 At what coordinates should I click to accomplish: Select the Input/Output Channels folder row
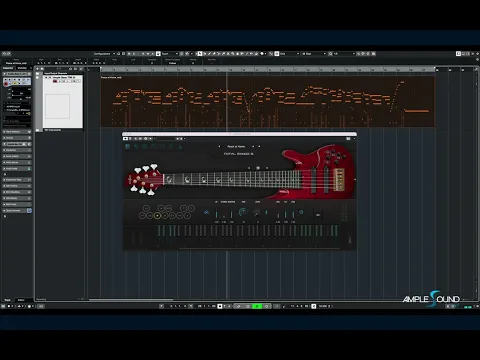tap(62, 73)
